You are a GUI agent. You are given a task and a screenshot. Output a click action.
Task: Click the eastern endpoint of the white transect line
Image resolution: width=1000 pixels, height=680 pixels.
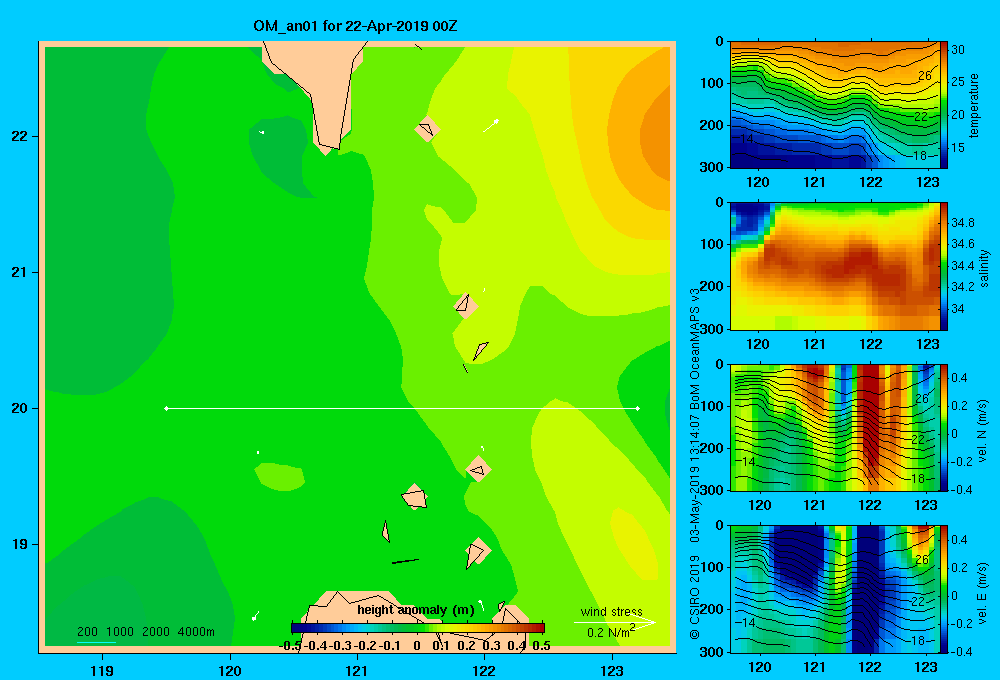[x=638, y=408]
